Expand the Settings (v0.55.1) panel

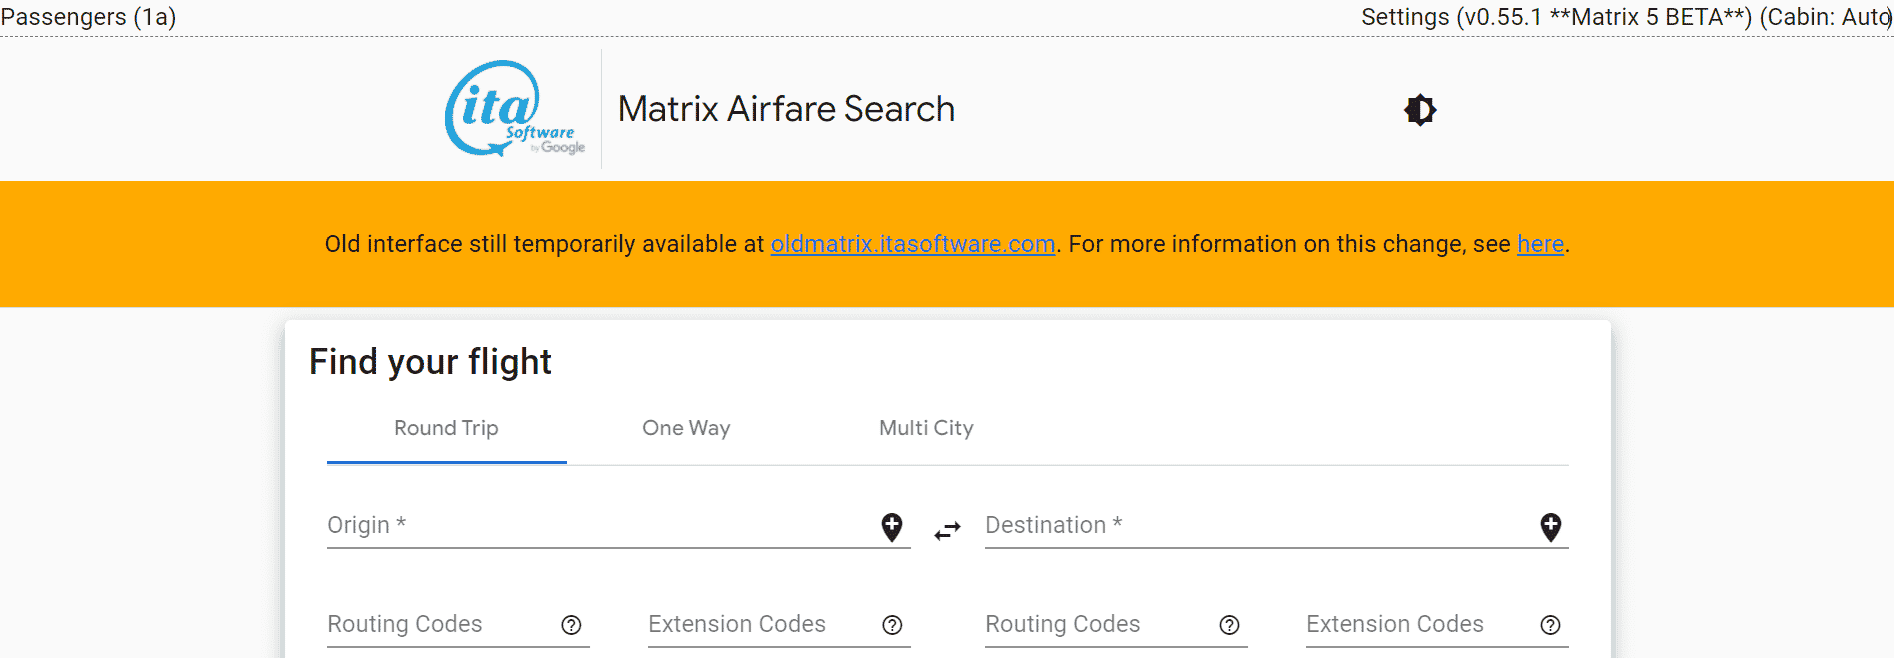pos(1624,17)
